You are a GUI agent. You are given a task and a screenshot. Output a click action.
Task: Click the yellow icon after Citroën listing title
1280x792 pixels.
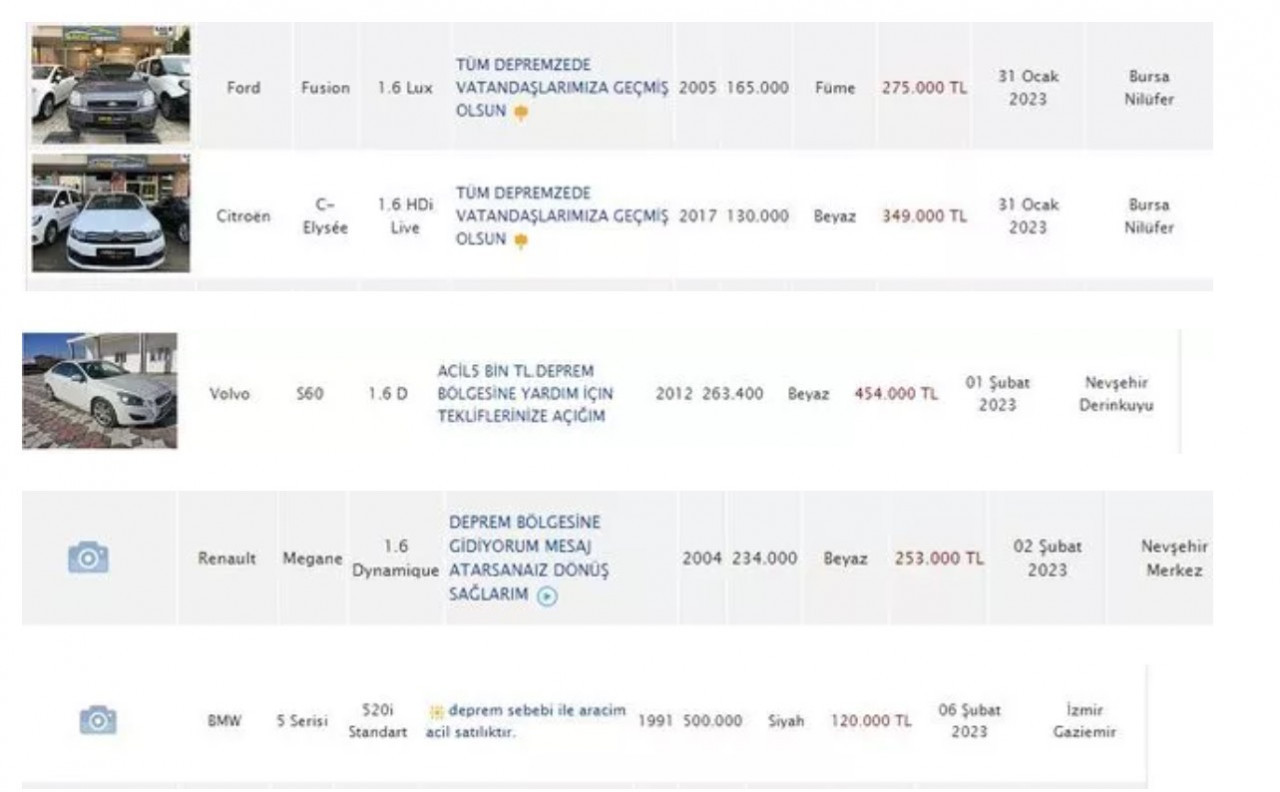(521, 241)
